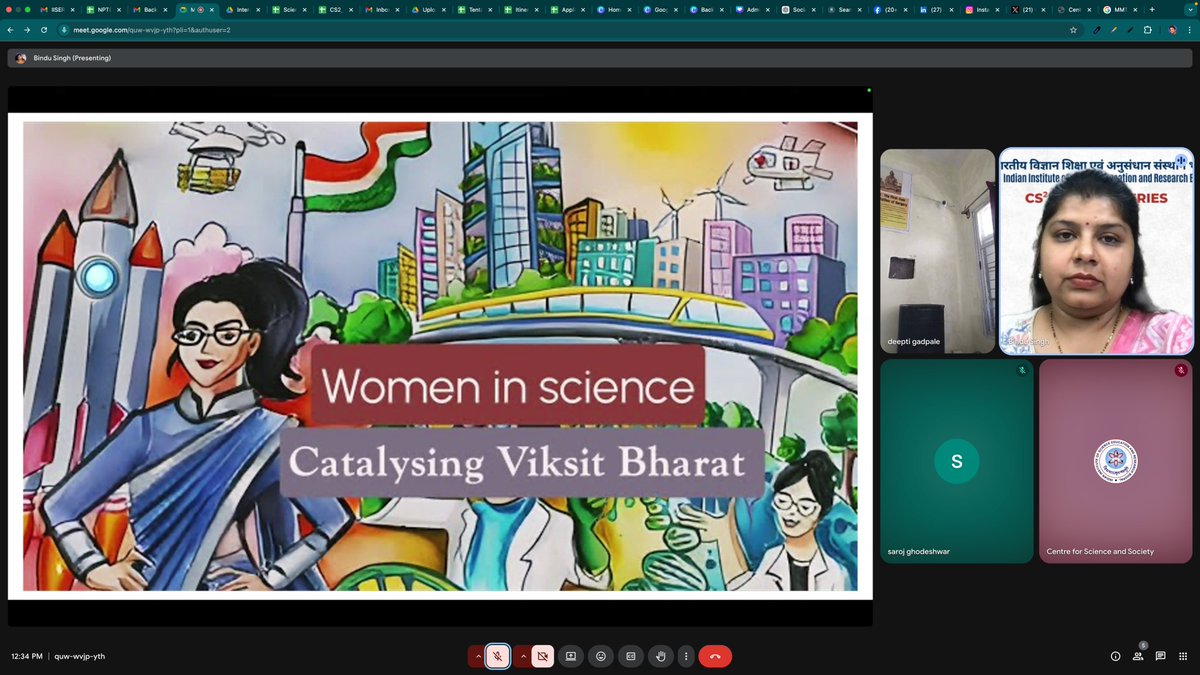The width and height of the screenshot is (1200, 675).
Task: Raise your hand in the meeting
Action: point(660,656)
